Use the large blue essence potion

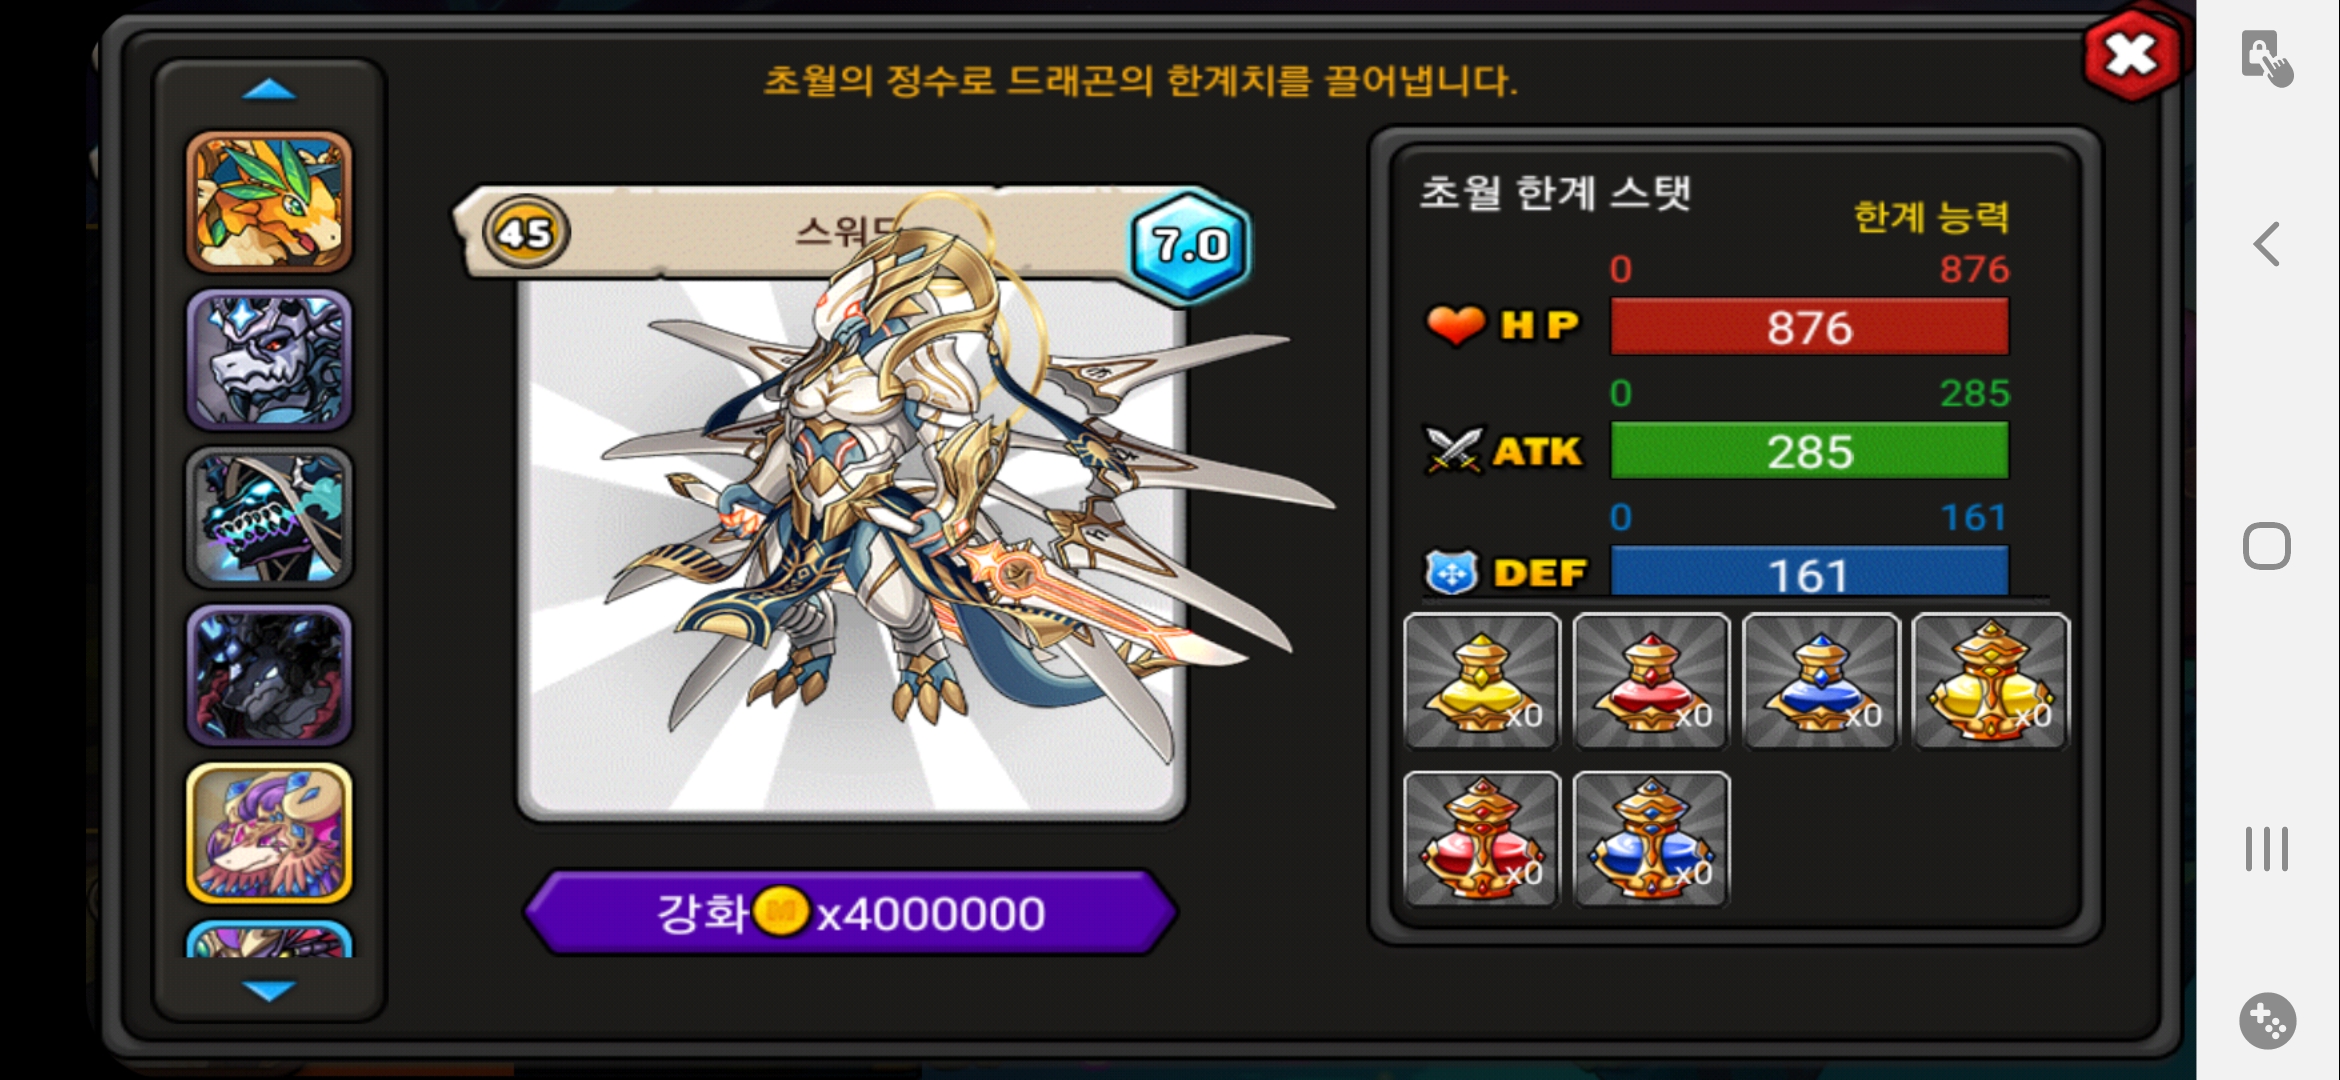[x=1651, y=839]
